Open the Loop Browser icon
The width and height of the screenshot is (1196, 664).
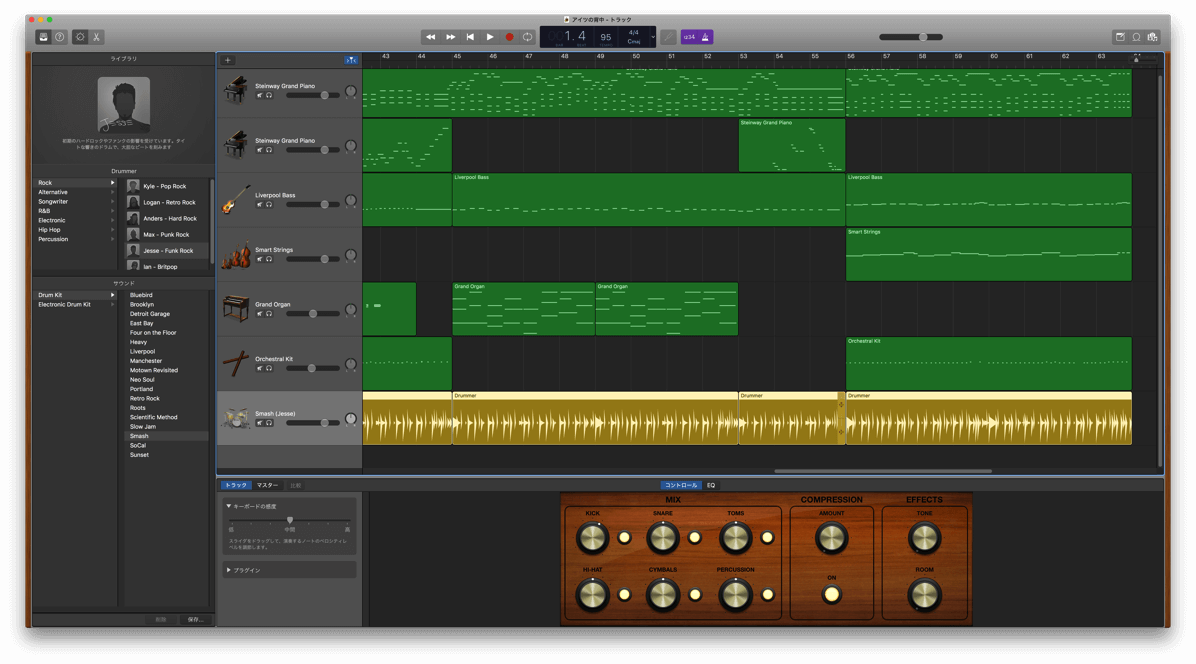point(1136,37)
